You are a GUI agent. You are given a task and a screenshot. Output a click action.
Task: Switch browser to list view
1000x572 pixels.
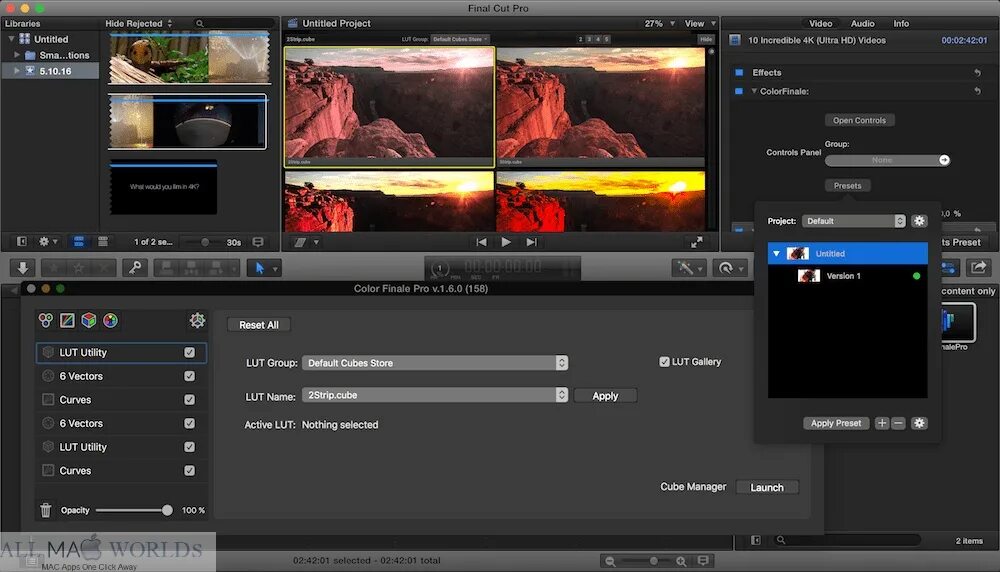pos(103,242)
